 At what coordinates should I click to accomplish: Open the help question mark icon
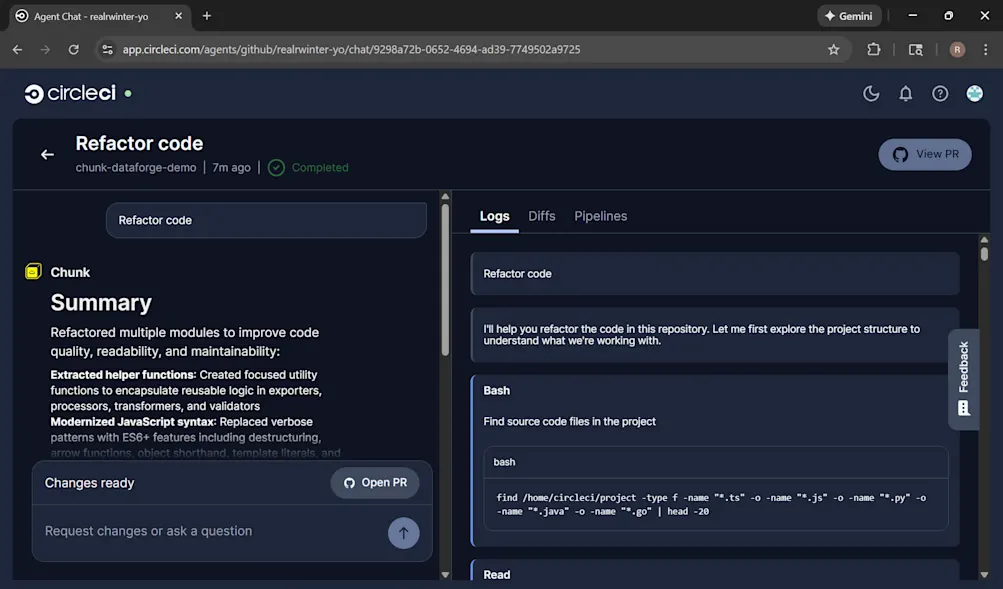[x=940, y=93]
